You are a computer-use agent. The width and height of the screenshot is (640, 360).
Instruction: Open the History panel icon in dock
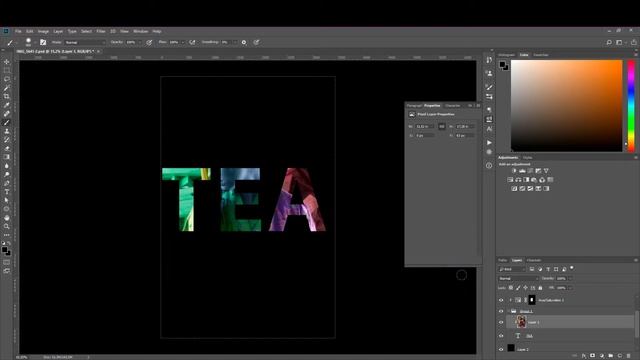point(489,60)
